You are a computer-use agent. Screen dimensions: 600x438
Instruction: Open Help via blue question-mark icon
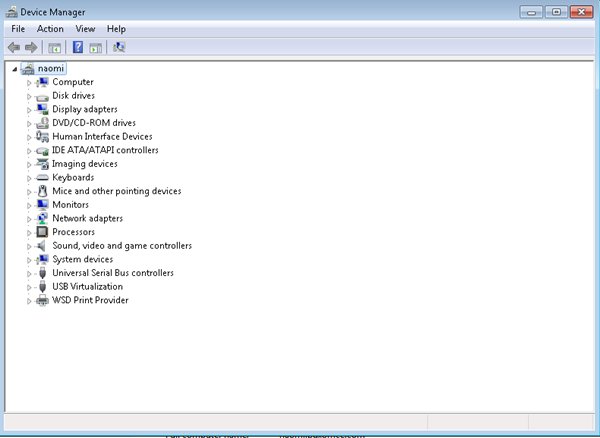point(78,47)
